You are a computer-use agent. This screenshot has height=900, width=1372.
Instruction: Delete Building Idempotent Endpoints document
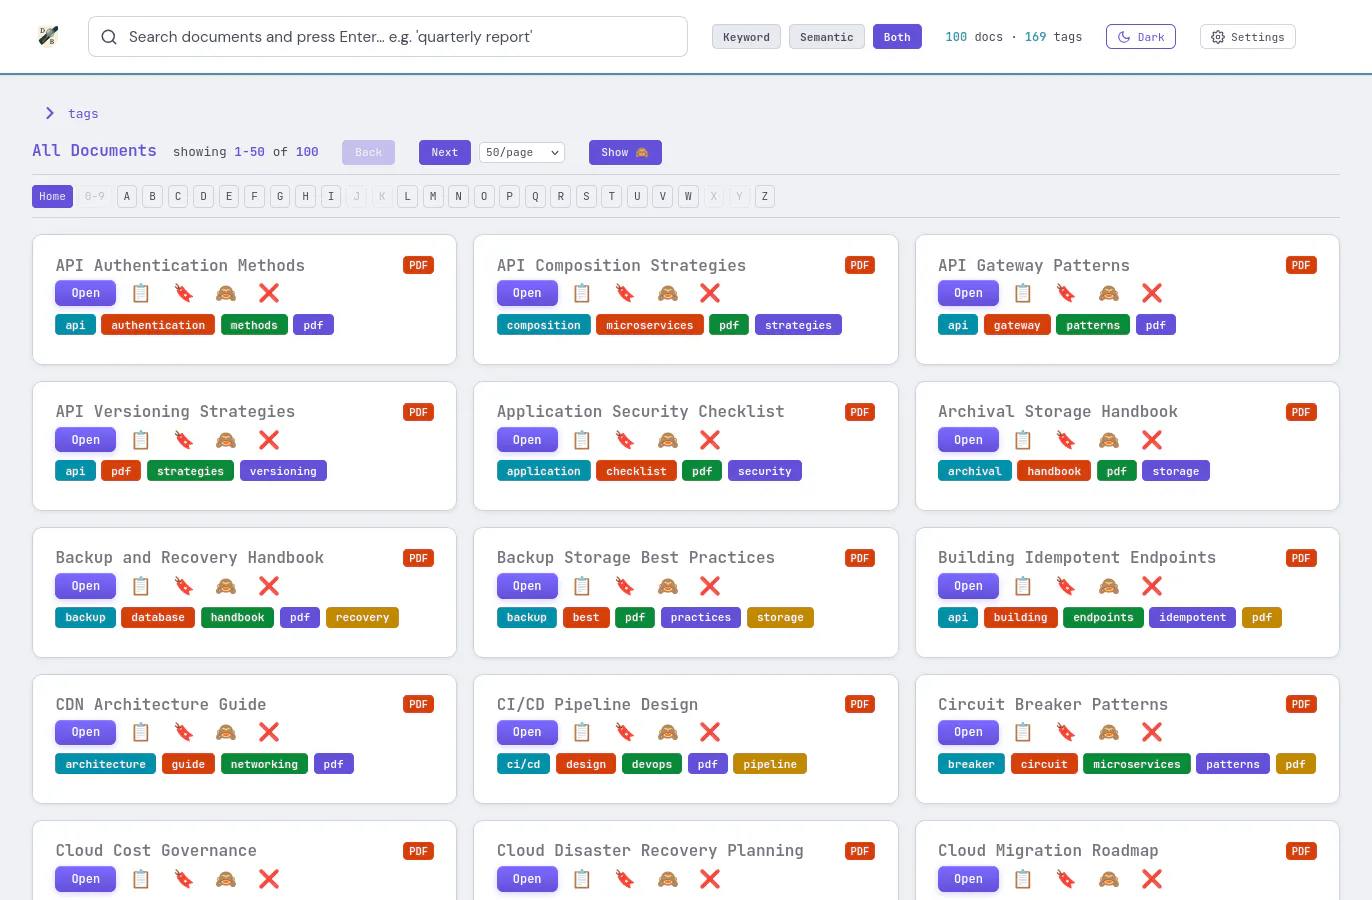tap(1152, 586)
